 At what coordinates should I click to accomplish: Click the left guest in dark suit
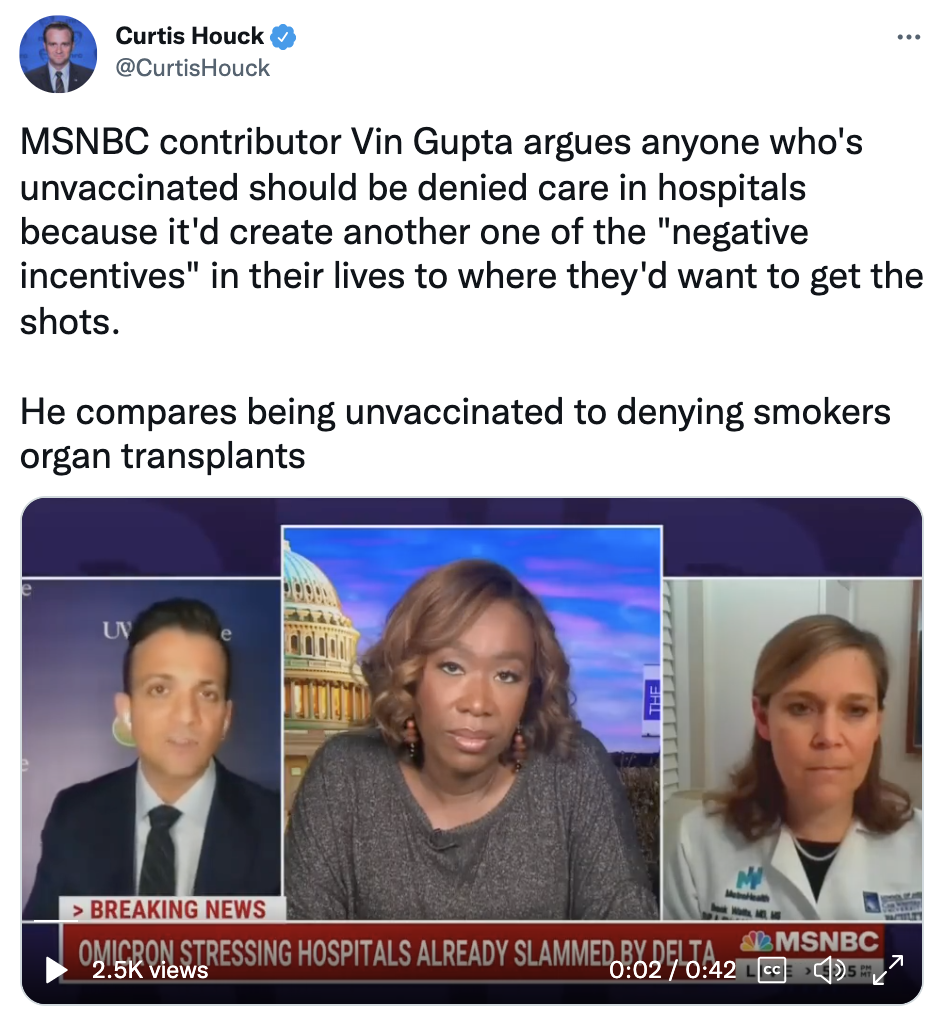tap(151, 748)
